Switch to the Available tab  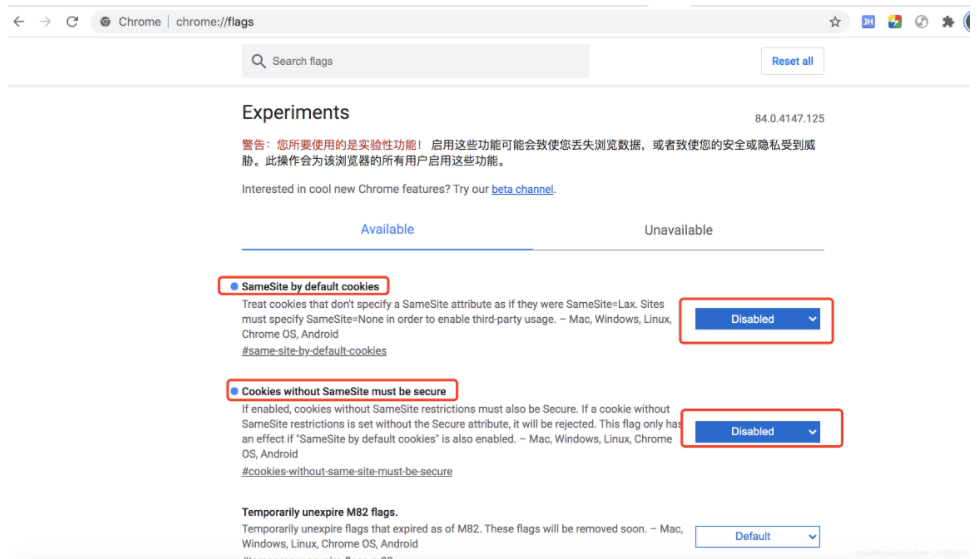click(x=387, y=230)
